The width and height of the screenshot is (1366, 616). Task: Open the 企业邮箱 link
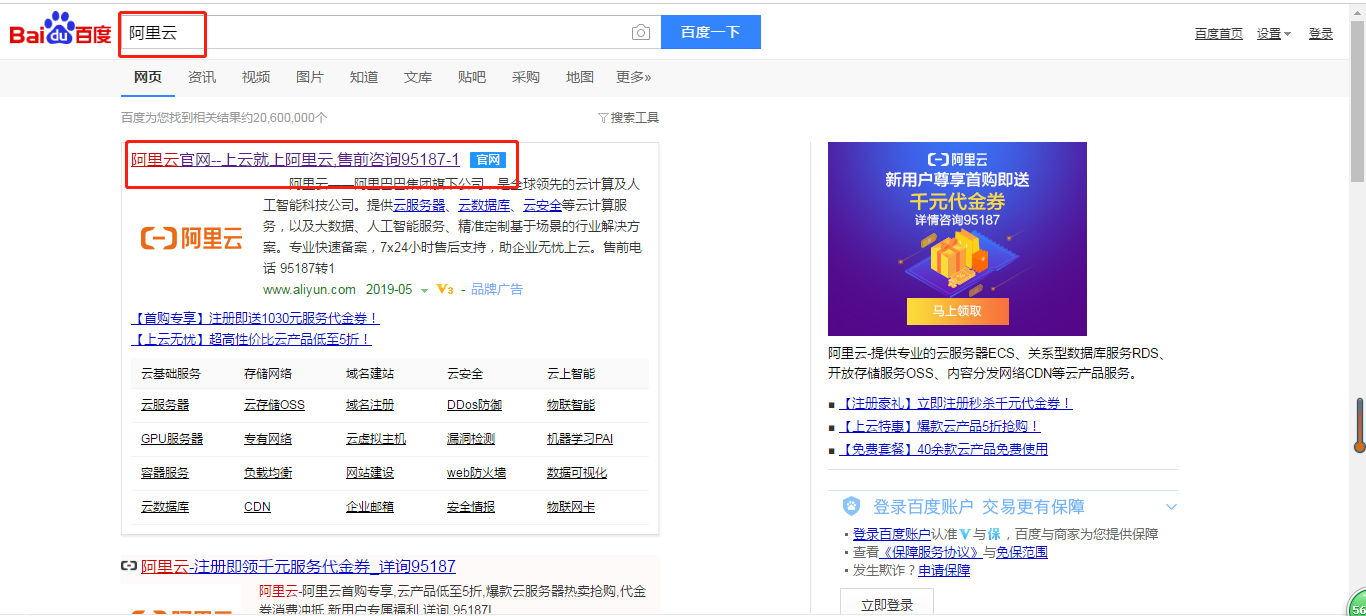(x=370, y=507)
